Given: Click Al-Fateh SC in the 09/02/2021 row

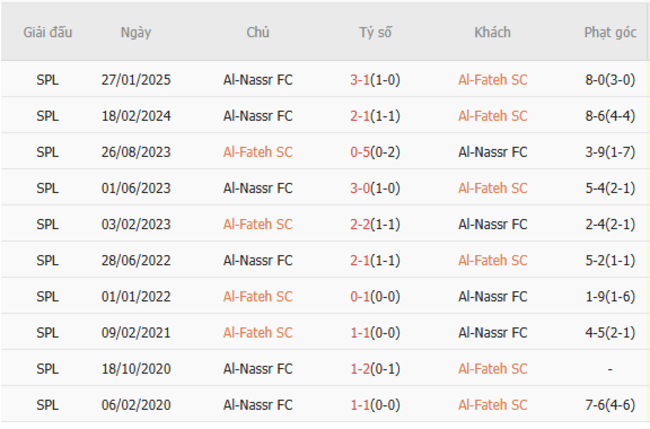Looking at the screenshot, I should tap(258, 332).
